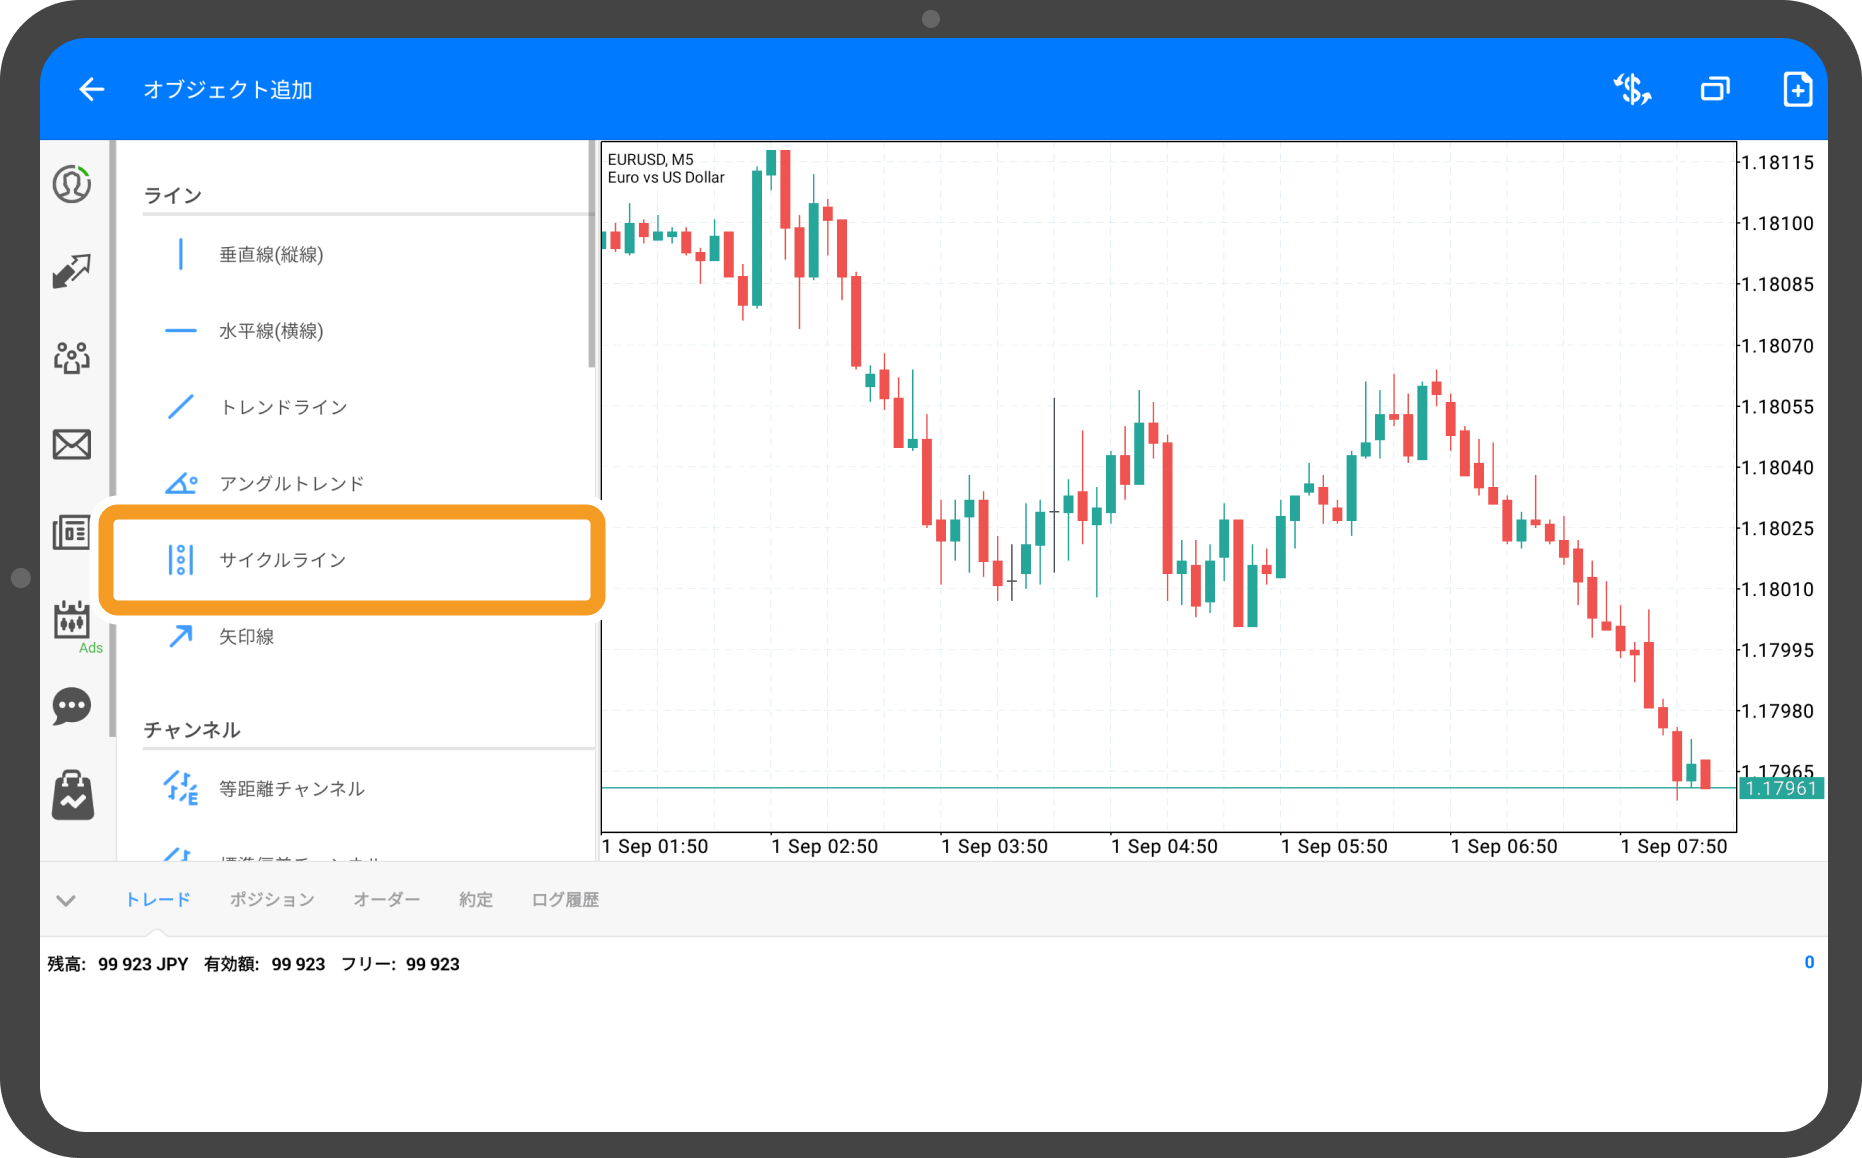Screen dimensions: 1862x1158
Task: Collapse the bottom panel chevron
Action: [66, 900]
